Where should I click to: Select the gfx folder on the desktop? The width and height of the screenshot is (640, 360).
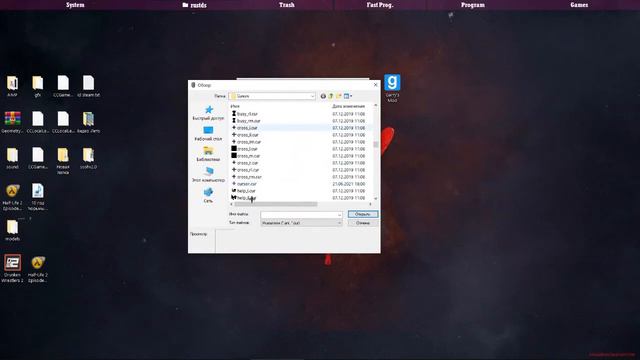pyautogui.click(x=38, y=86)
